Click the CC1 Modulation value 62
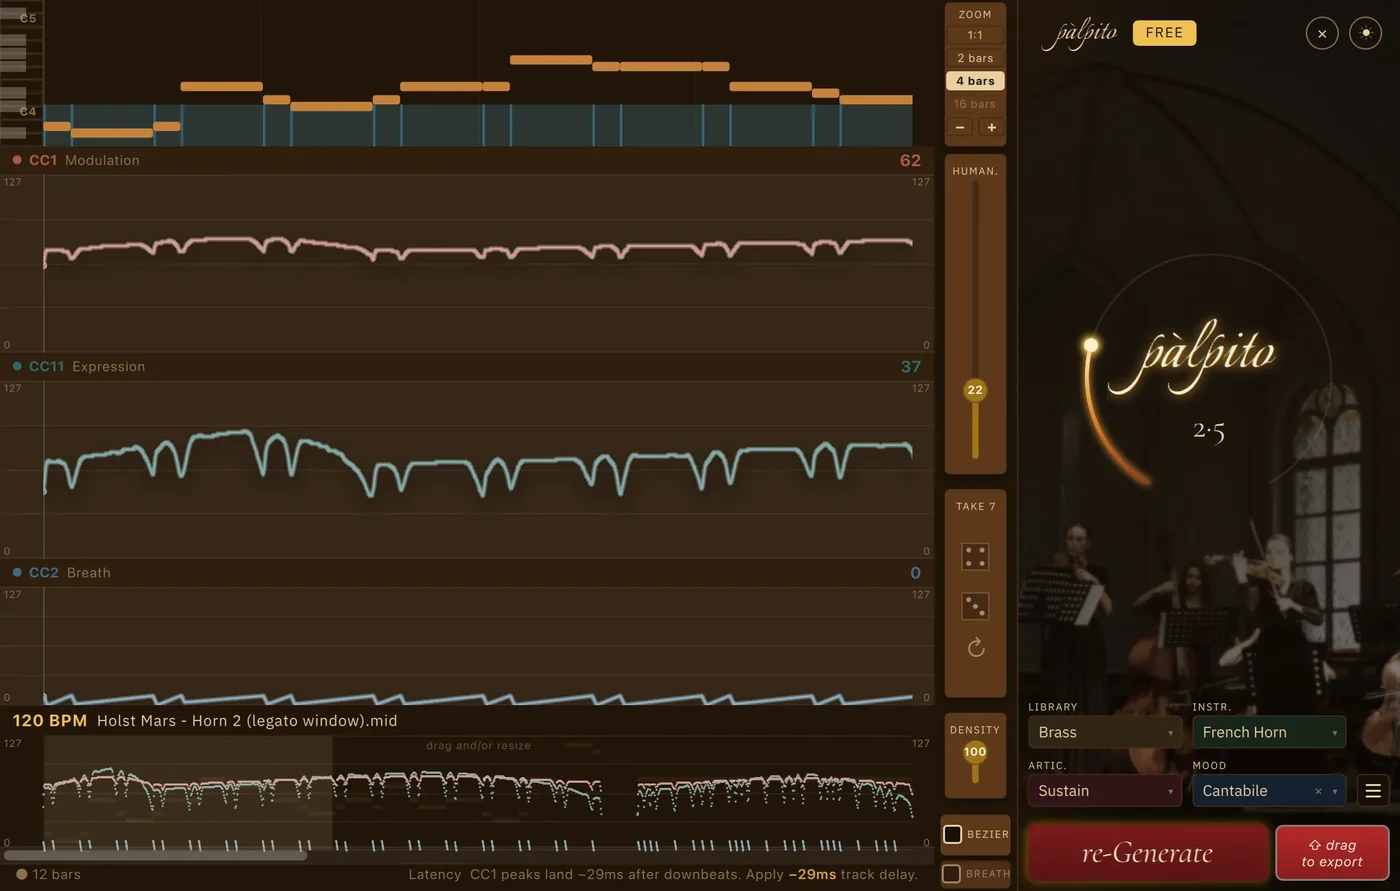This screenshot has width=1400, height=891. (x=910, y=160)
